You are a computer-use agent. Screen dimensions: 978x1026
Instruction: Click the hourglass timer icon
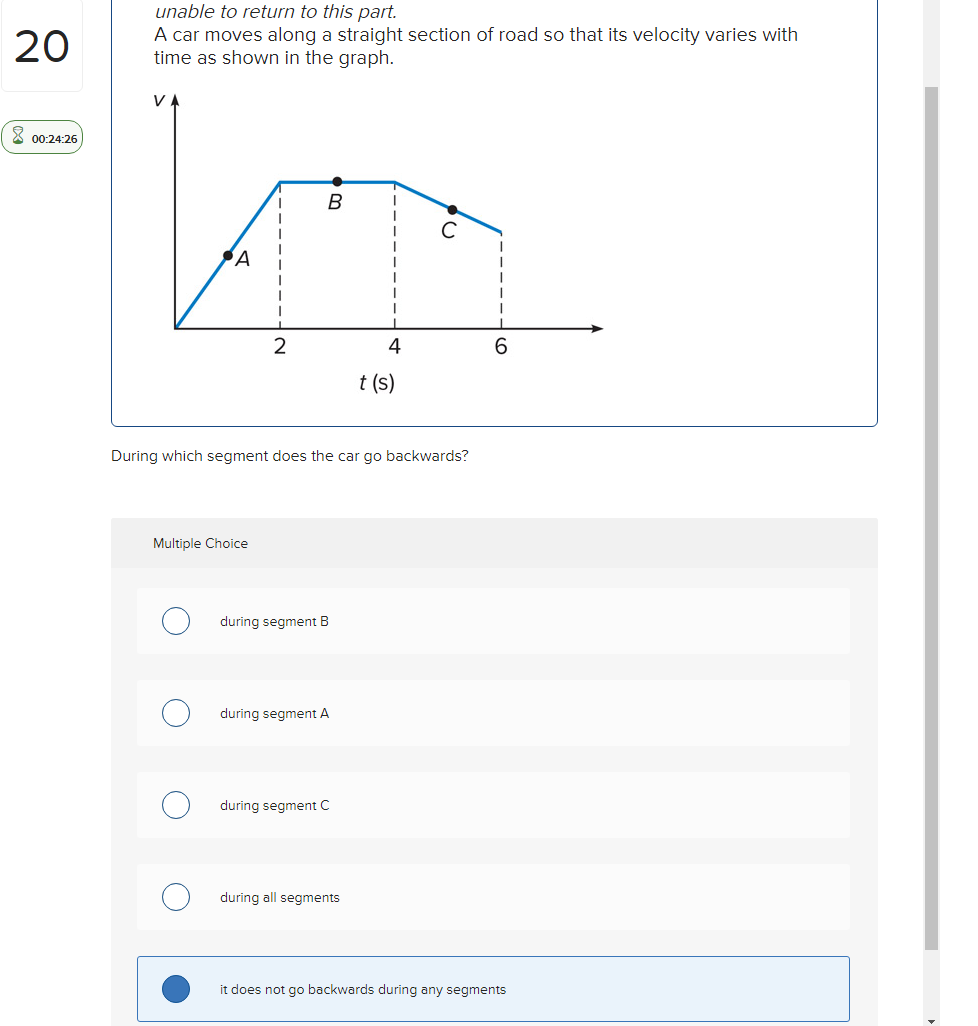click(18, 137)
